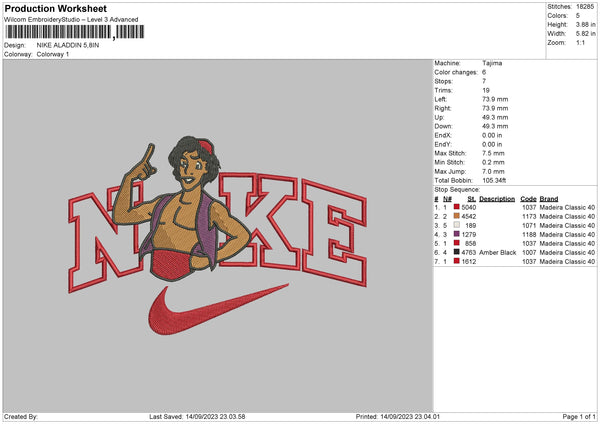The height and width of the screenshot is (424, 600).
Task: Click the EndX value '0.00 in'
Action: (492, 135)
